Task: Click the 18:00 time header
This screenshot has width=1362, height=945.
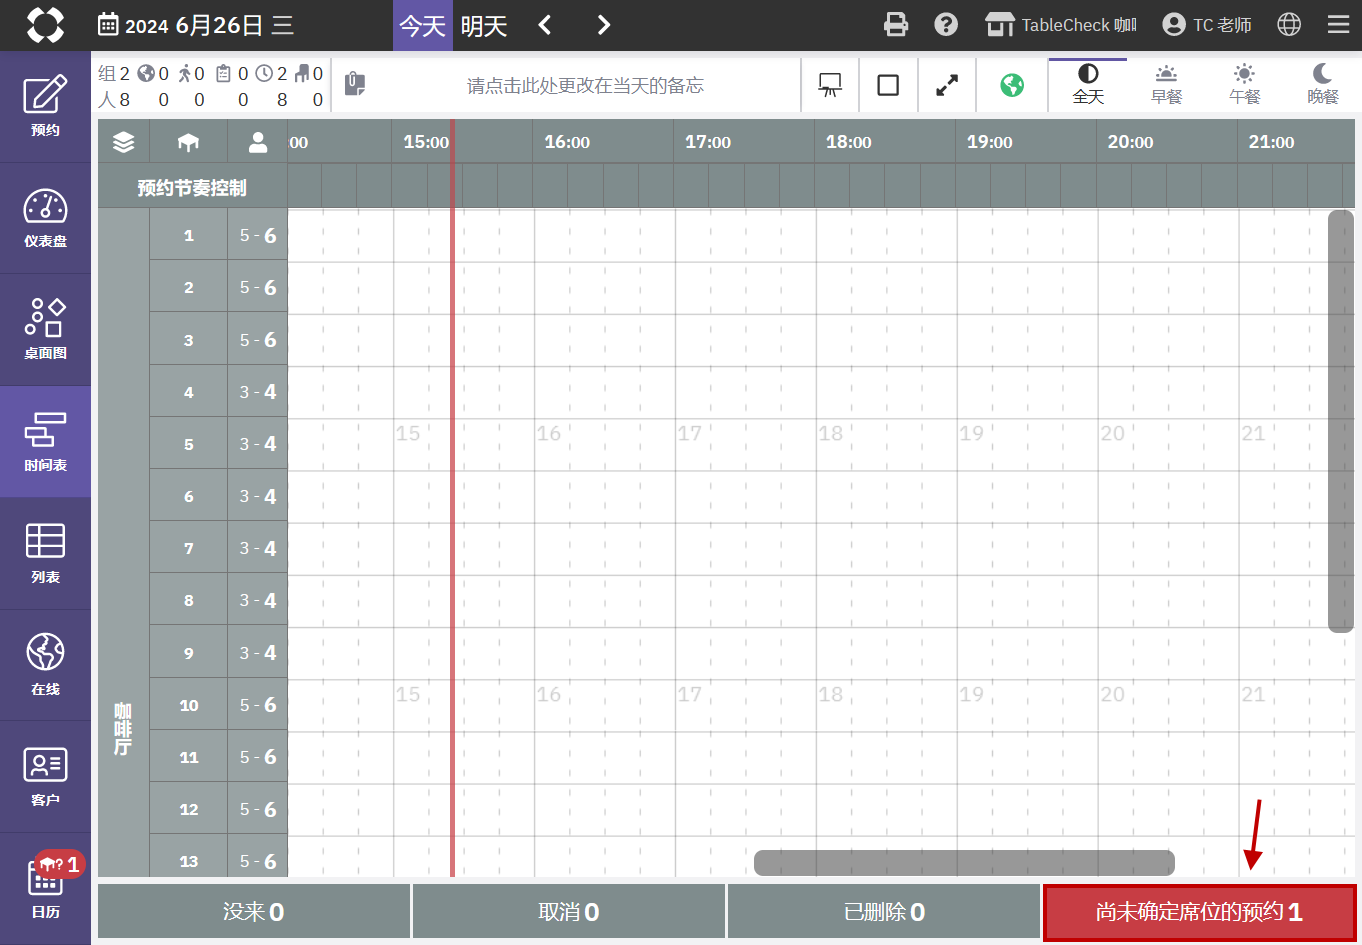Action: tap(849, 142)
